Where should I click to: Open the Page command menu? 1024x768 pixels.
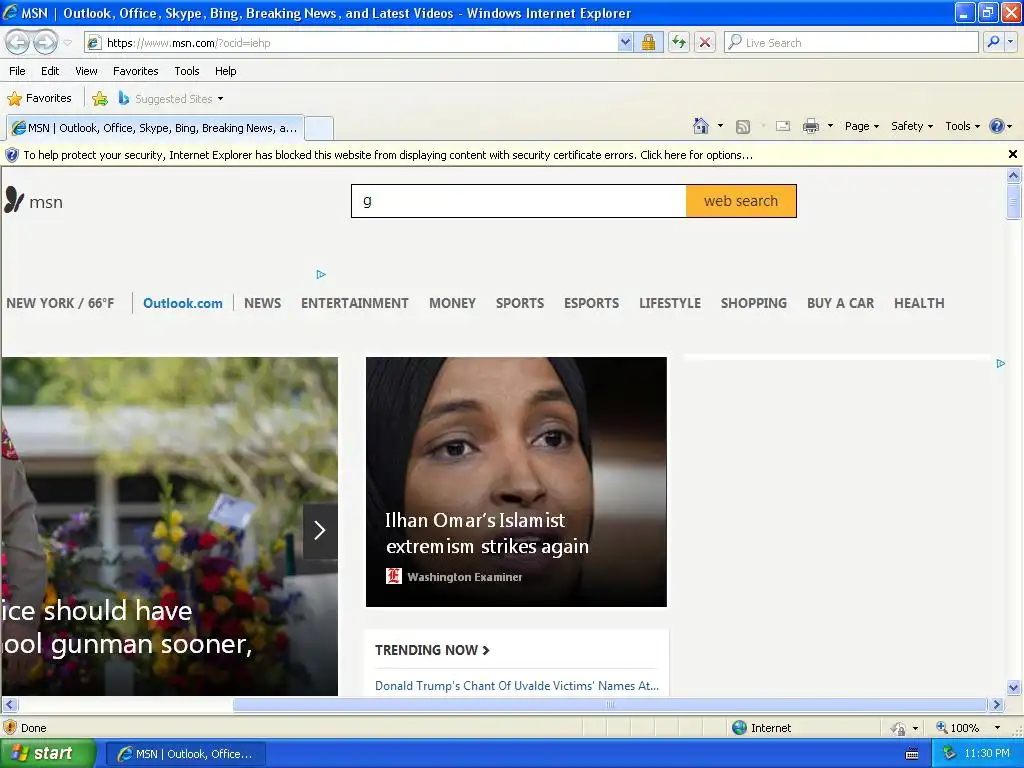[861, 127]
